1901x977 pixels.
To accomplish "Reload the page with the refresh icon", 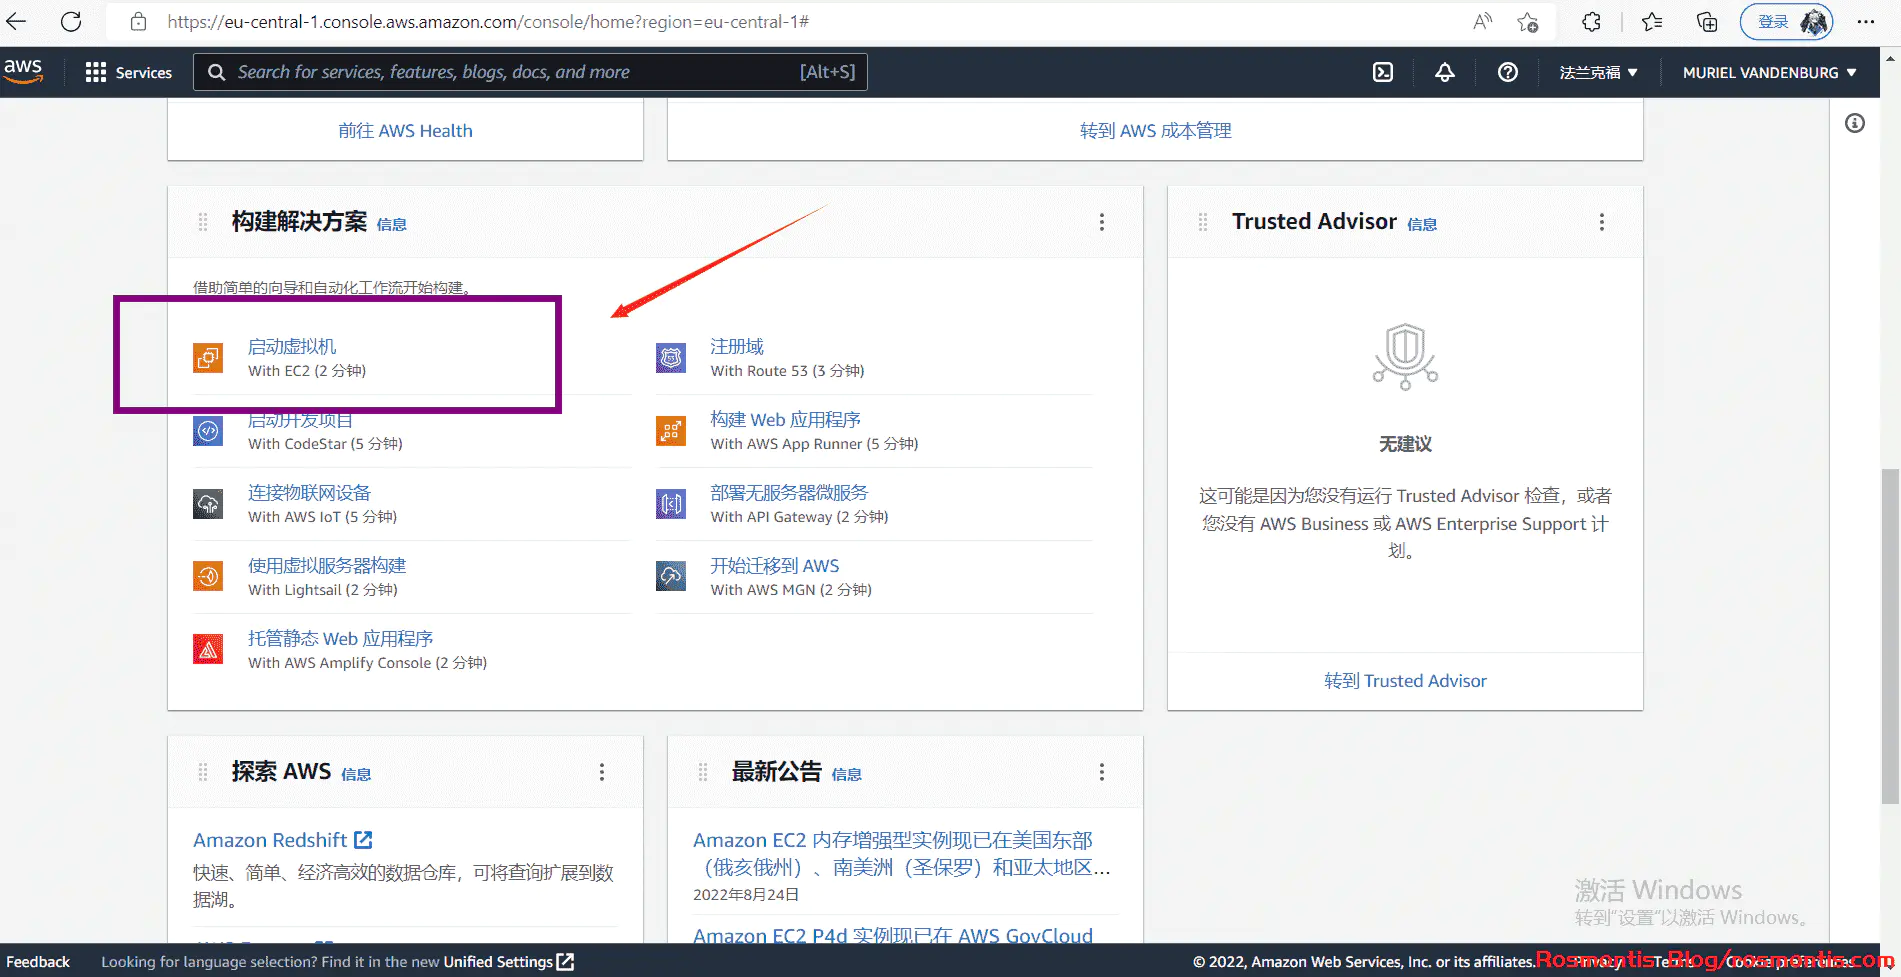I will pyautogui.click(x=71, y=21).
